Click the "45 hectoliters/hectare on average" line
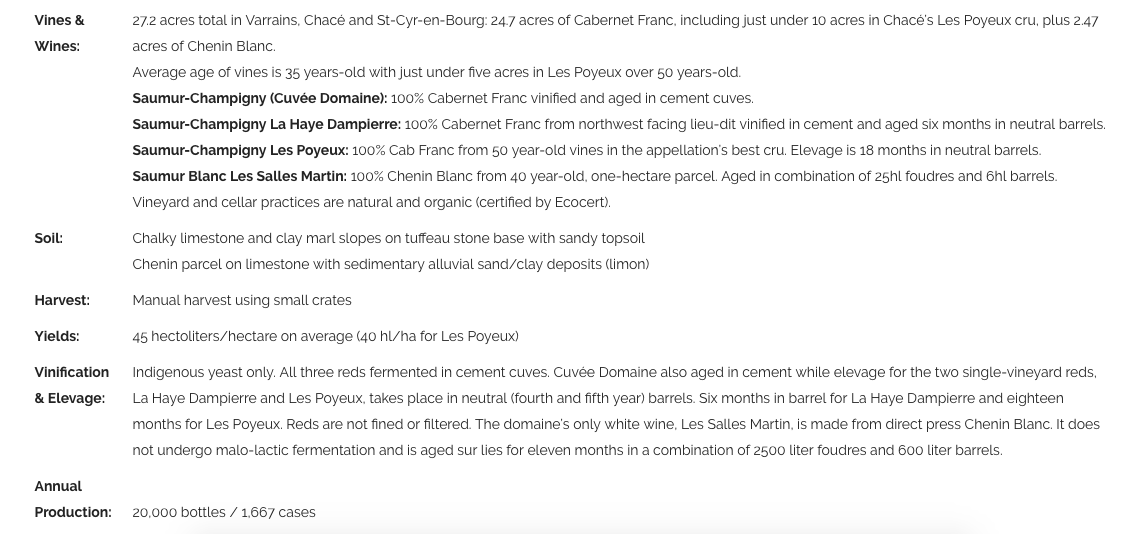1138x534 pixels. pyautogui.click(x=325, y=336)
